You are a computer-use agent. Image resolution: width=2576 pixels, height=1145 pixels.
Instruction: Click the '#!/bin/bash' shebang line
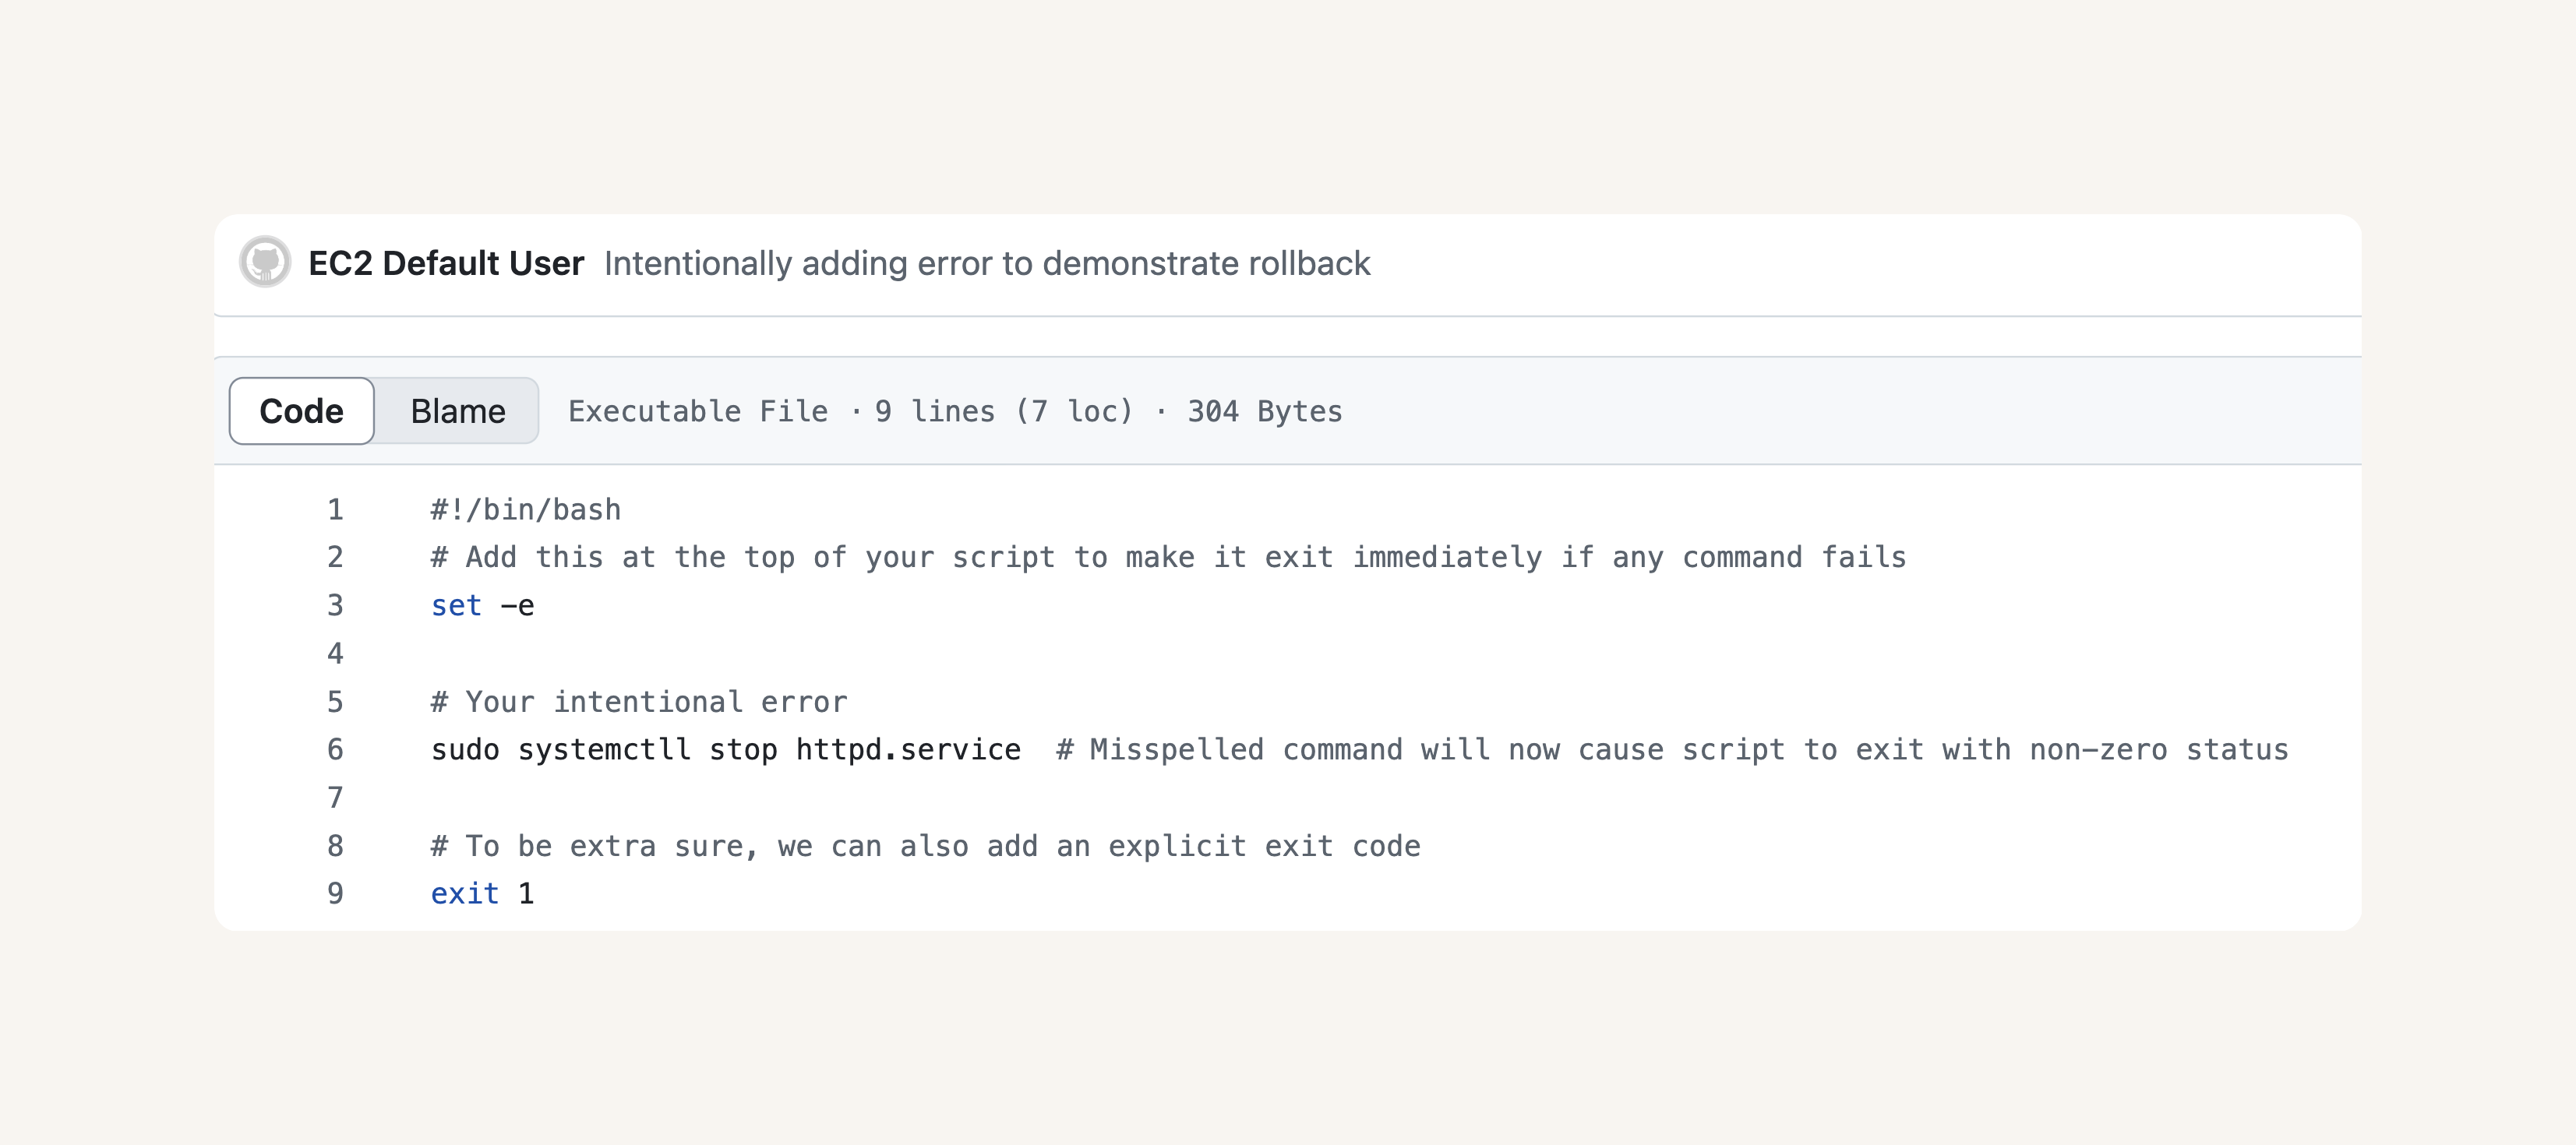[526, 510]
